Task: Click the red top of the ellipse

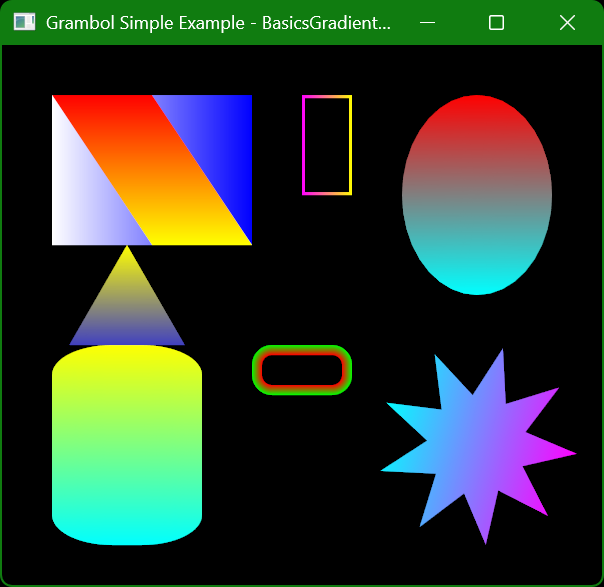Action: coord(477,110)
